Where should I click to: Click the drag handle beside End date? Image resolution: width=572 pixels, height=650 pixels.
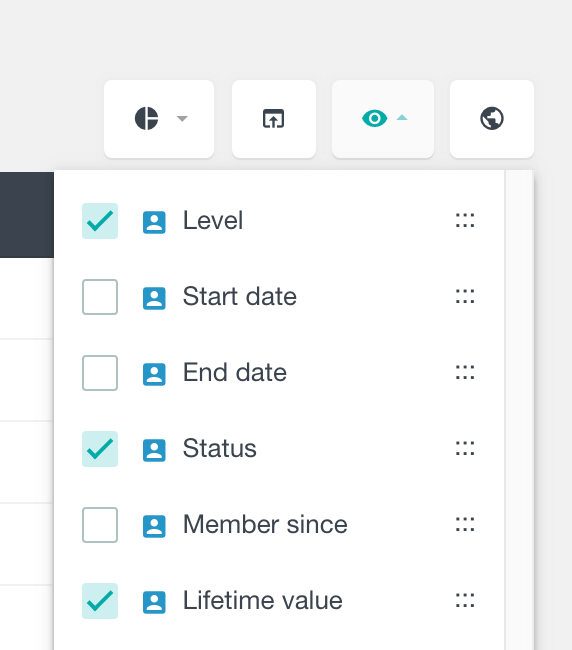[465, 372]
